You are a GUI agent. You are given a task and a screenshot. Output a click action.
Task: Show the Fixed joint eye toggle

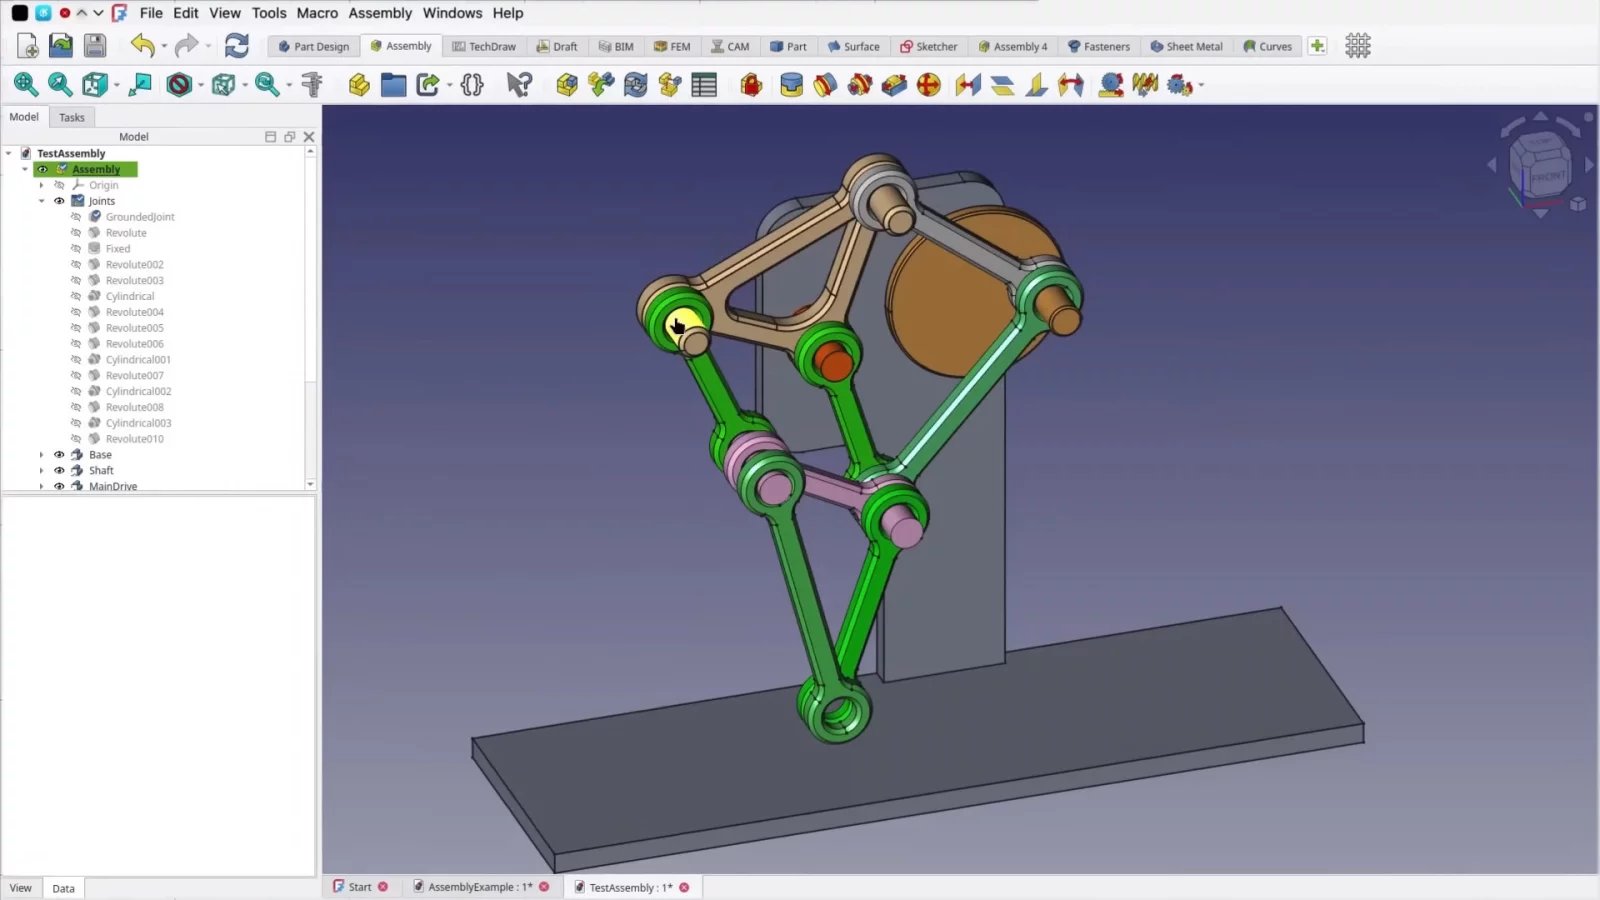click(x=76, y=249)
